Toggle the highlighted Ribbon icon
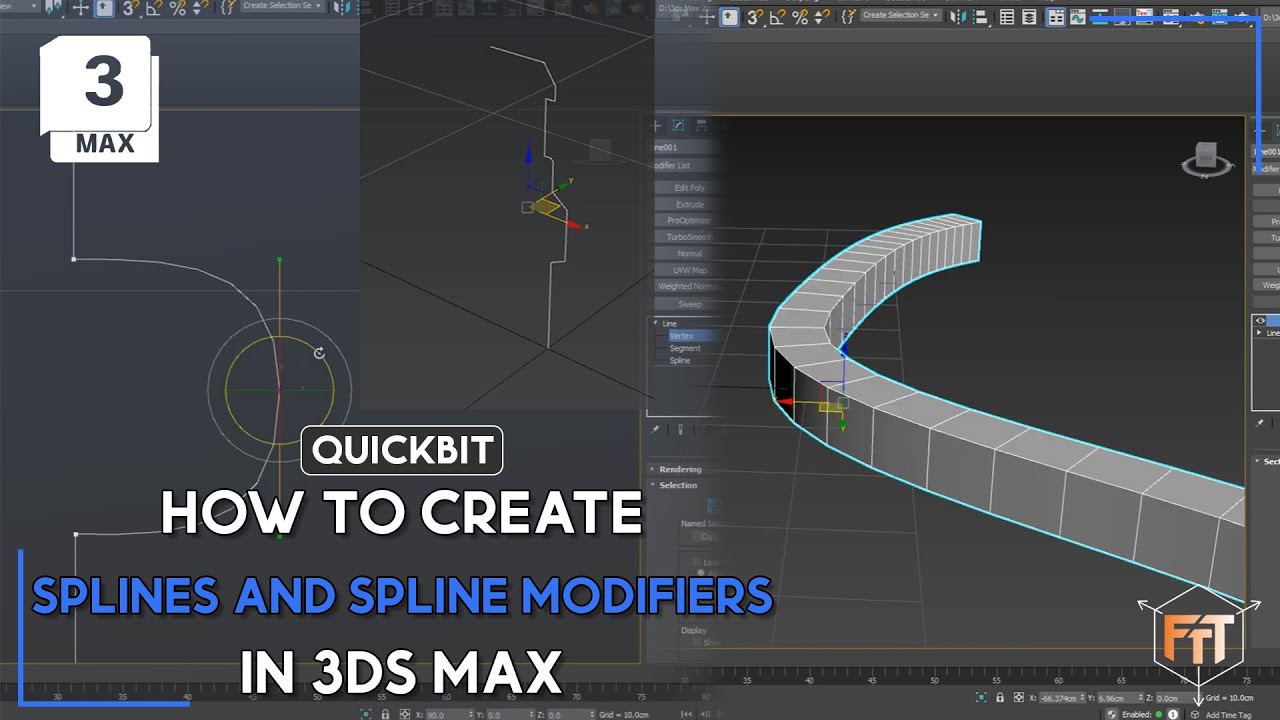 click(1055, 17)
